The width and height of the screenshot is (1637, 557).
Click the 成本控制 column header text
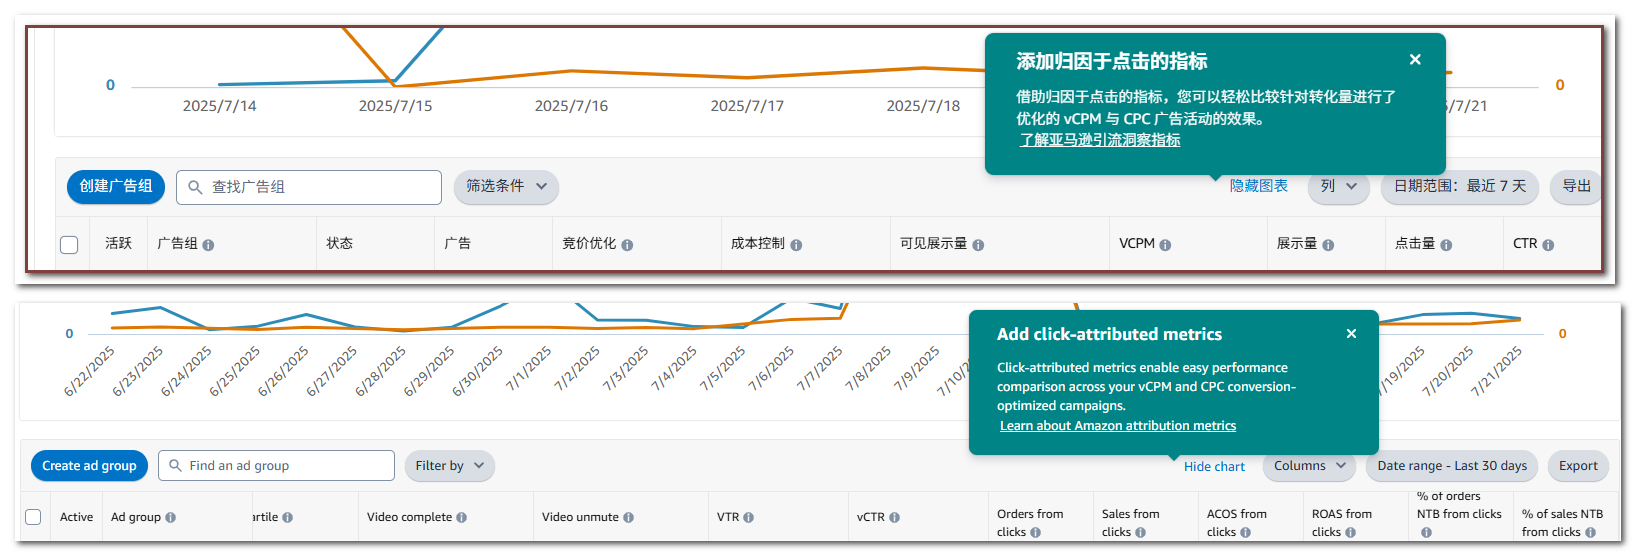758,244
